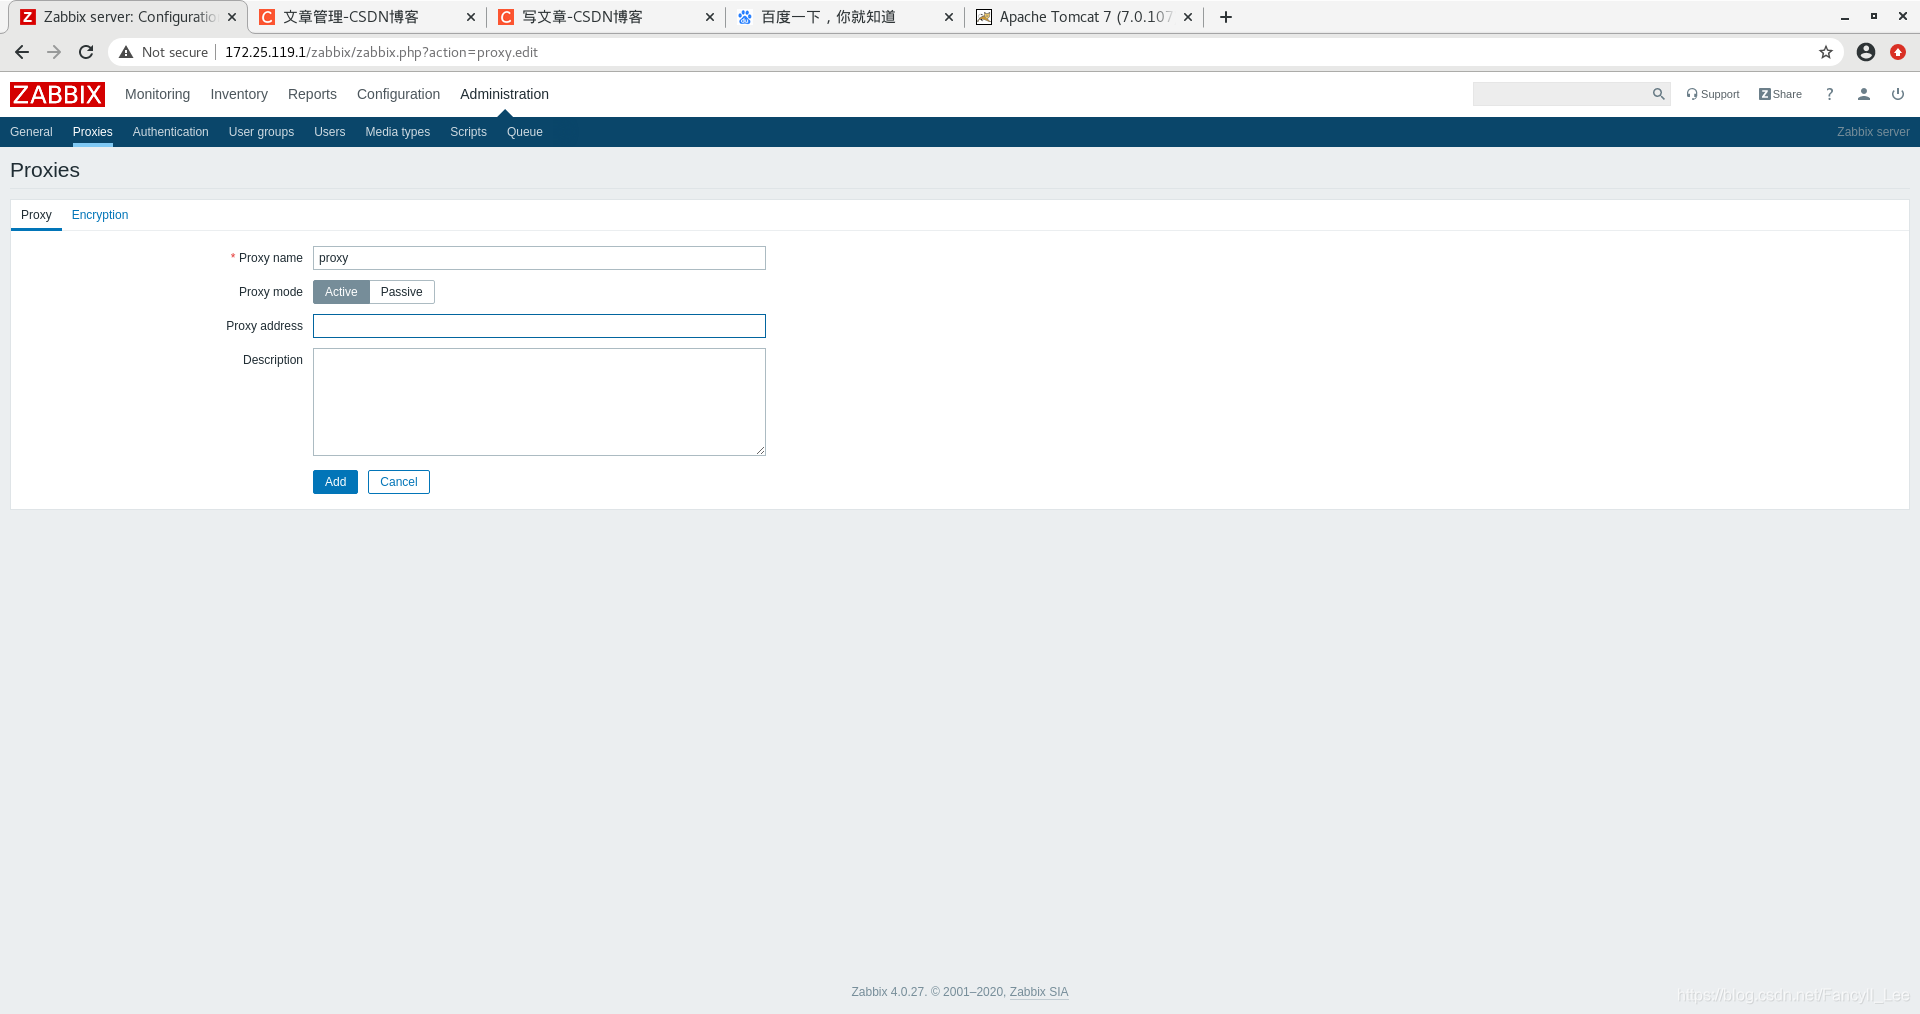Focus the Proxy name field
The height and width of the screenshot is (1014, 1920).
pyautogui.click(x=539, y=258)
